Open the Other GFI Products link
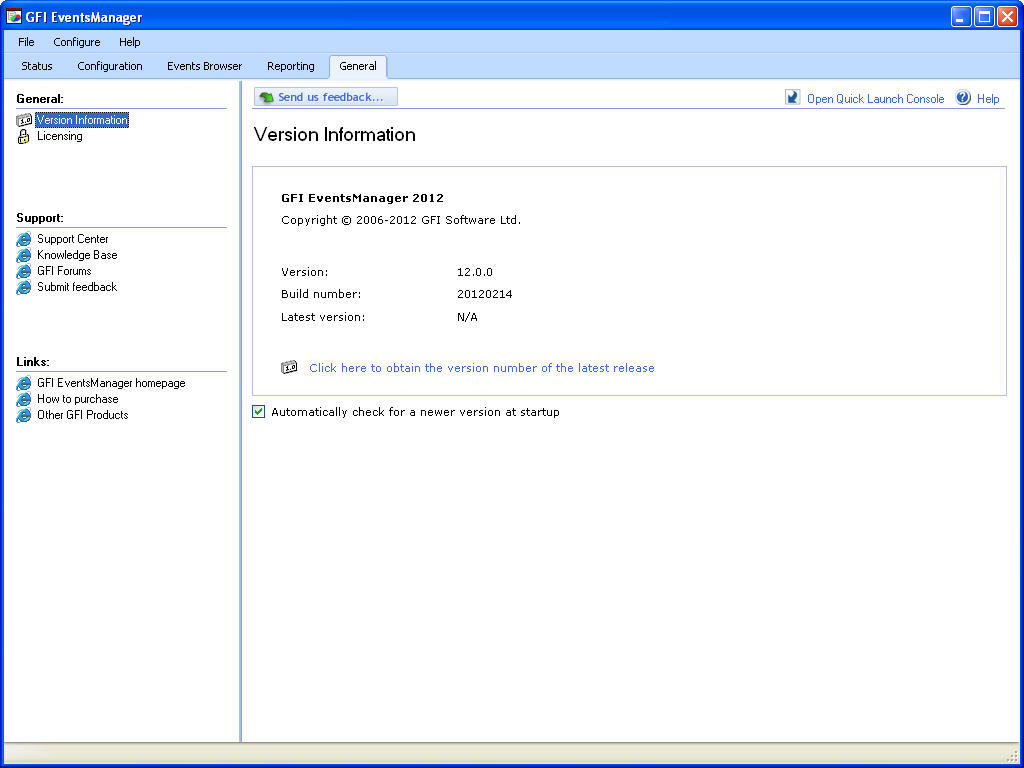Viewport: 1024px width, 768px height. coord(82,415)
